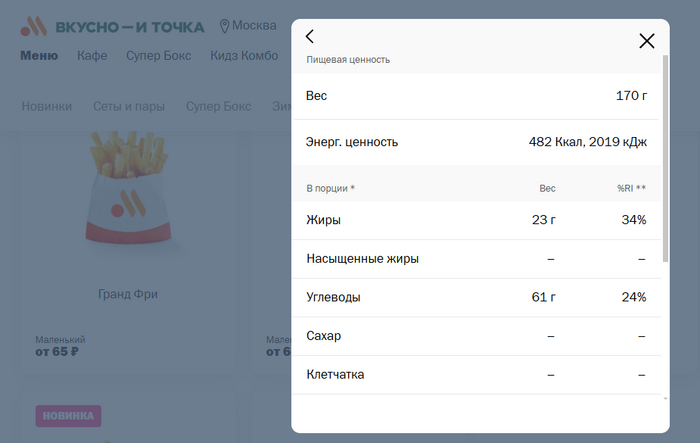The image size is (700, 443).
Task: Select the Сеты и пары category tab
Action: (x=129, y=107)
